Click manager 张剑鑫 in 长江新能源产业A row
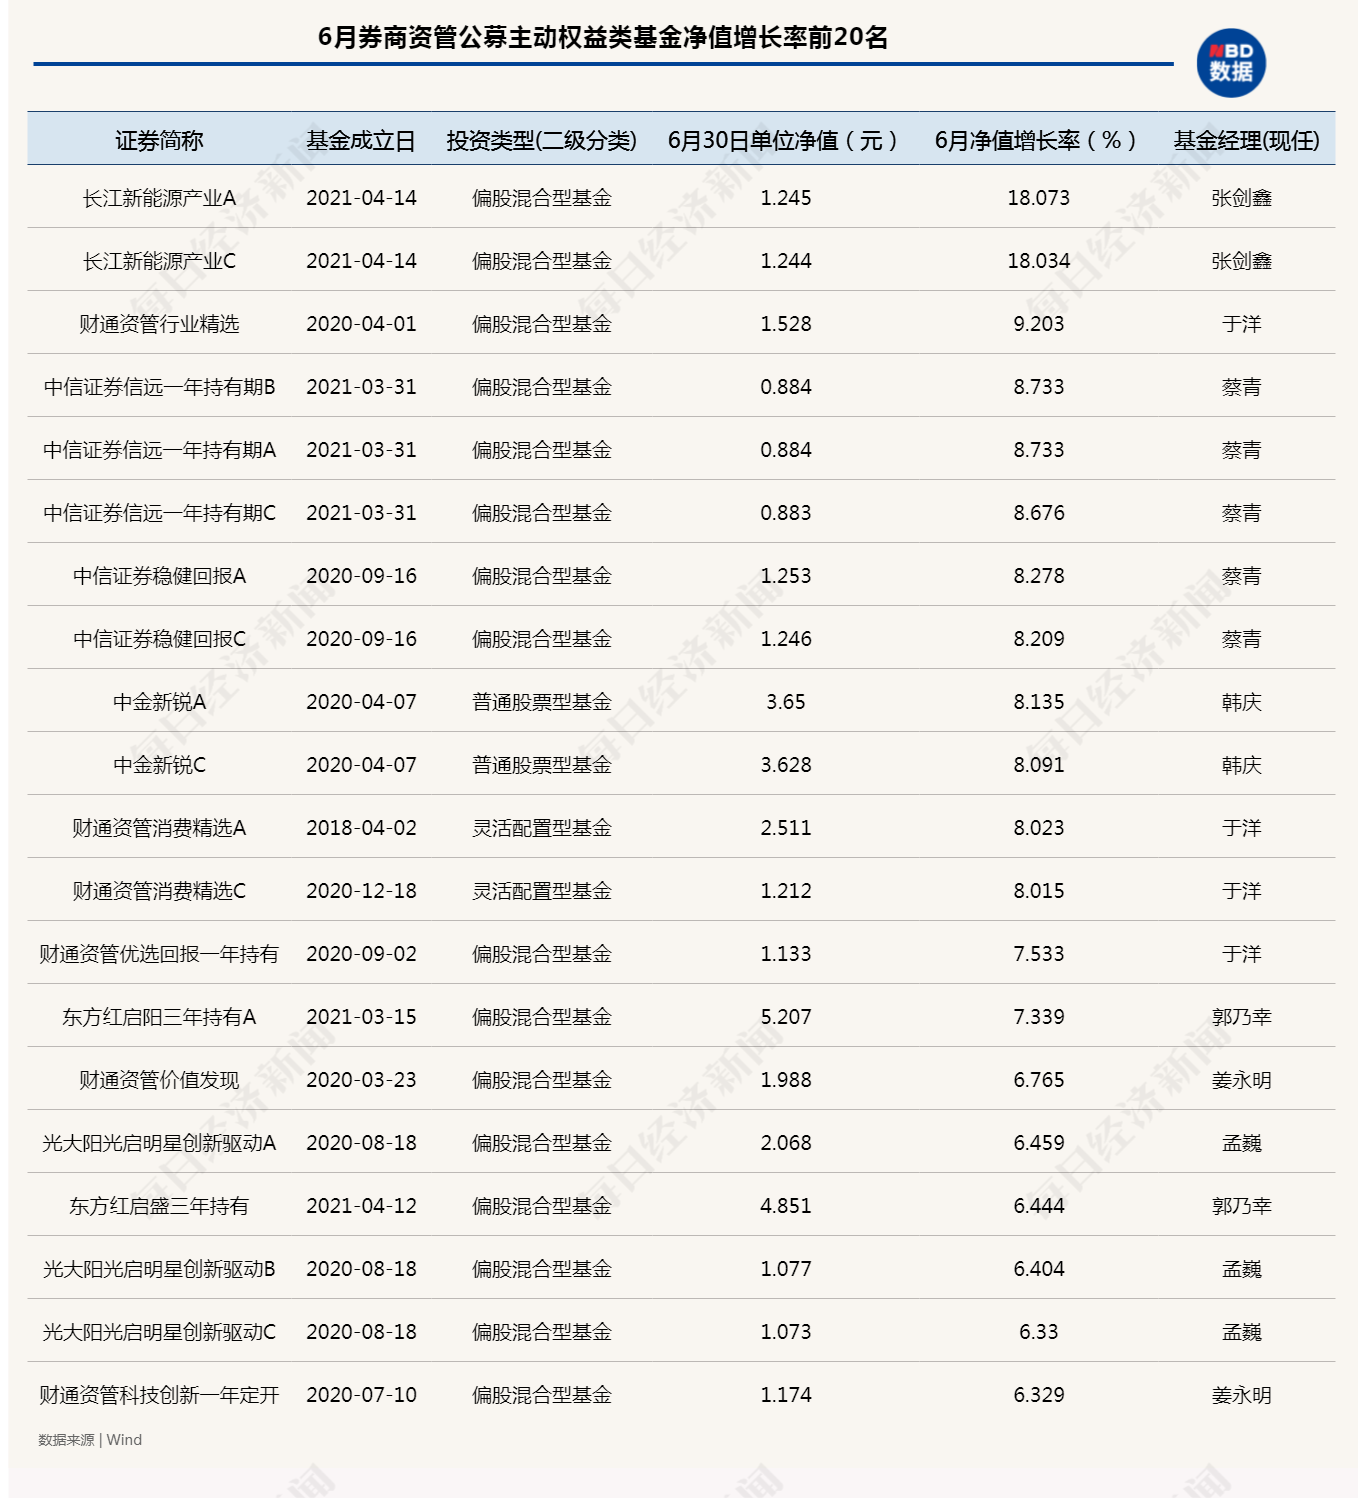 tap(1241, 198)
